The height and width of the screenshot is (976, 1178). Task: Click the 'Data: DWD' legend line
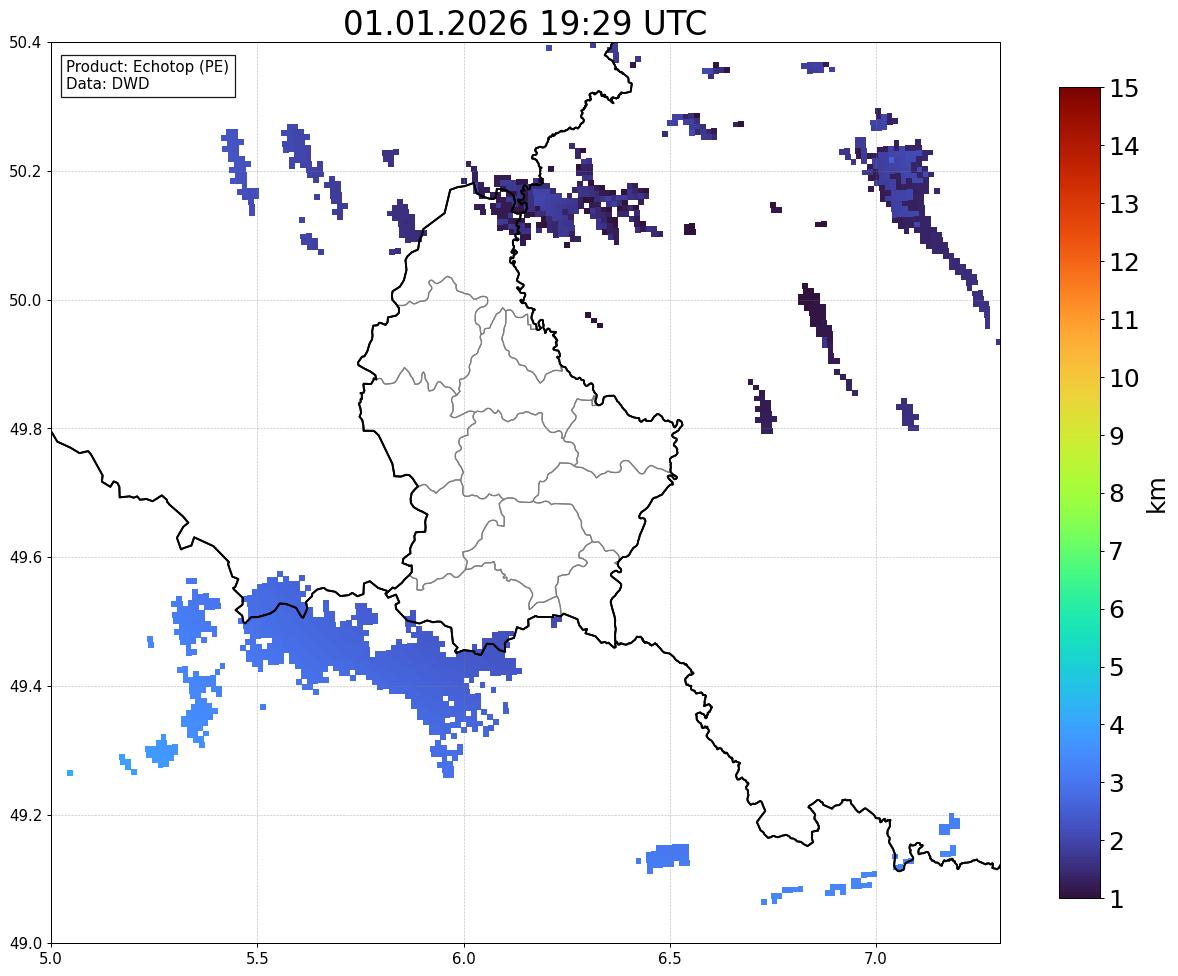click(x=107, y=84)
